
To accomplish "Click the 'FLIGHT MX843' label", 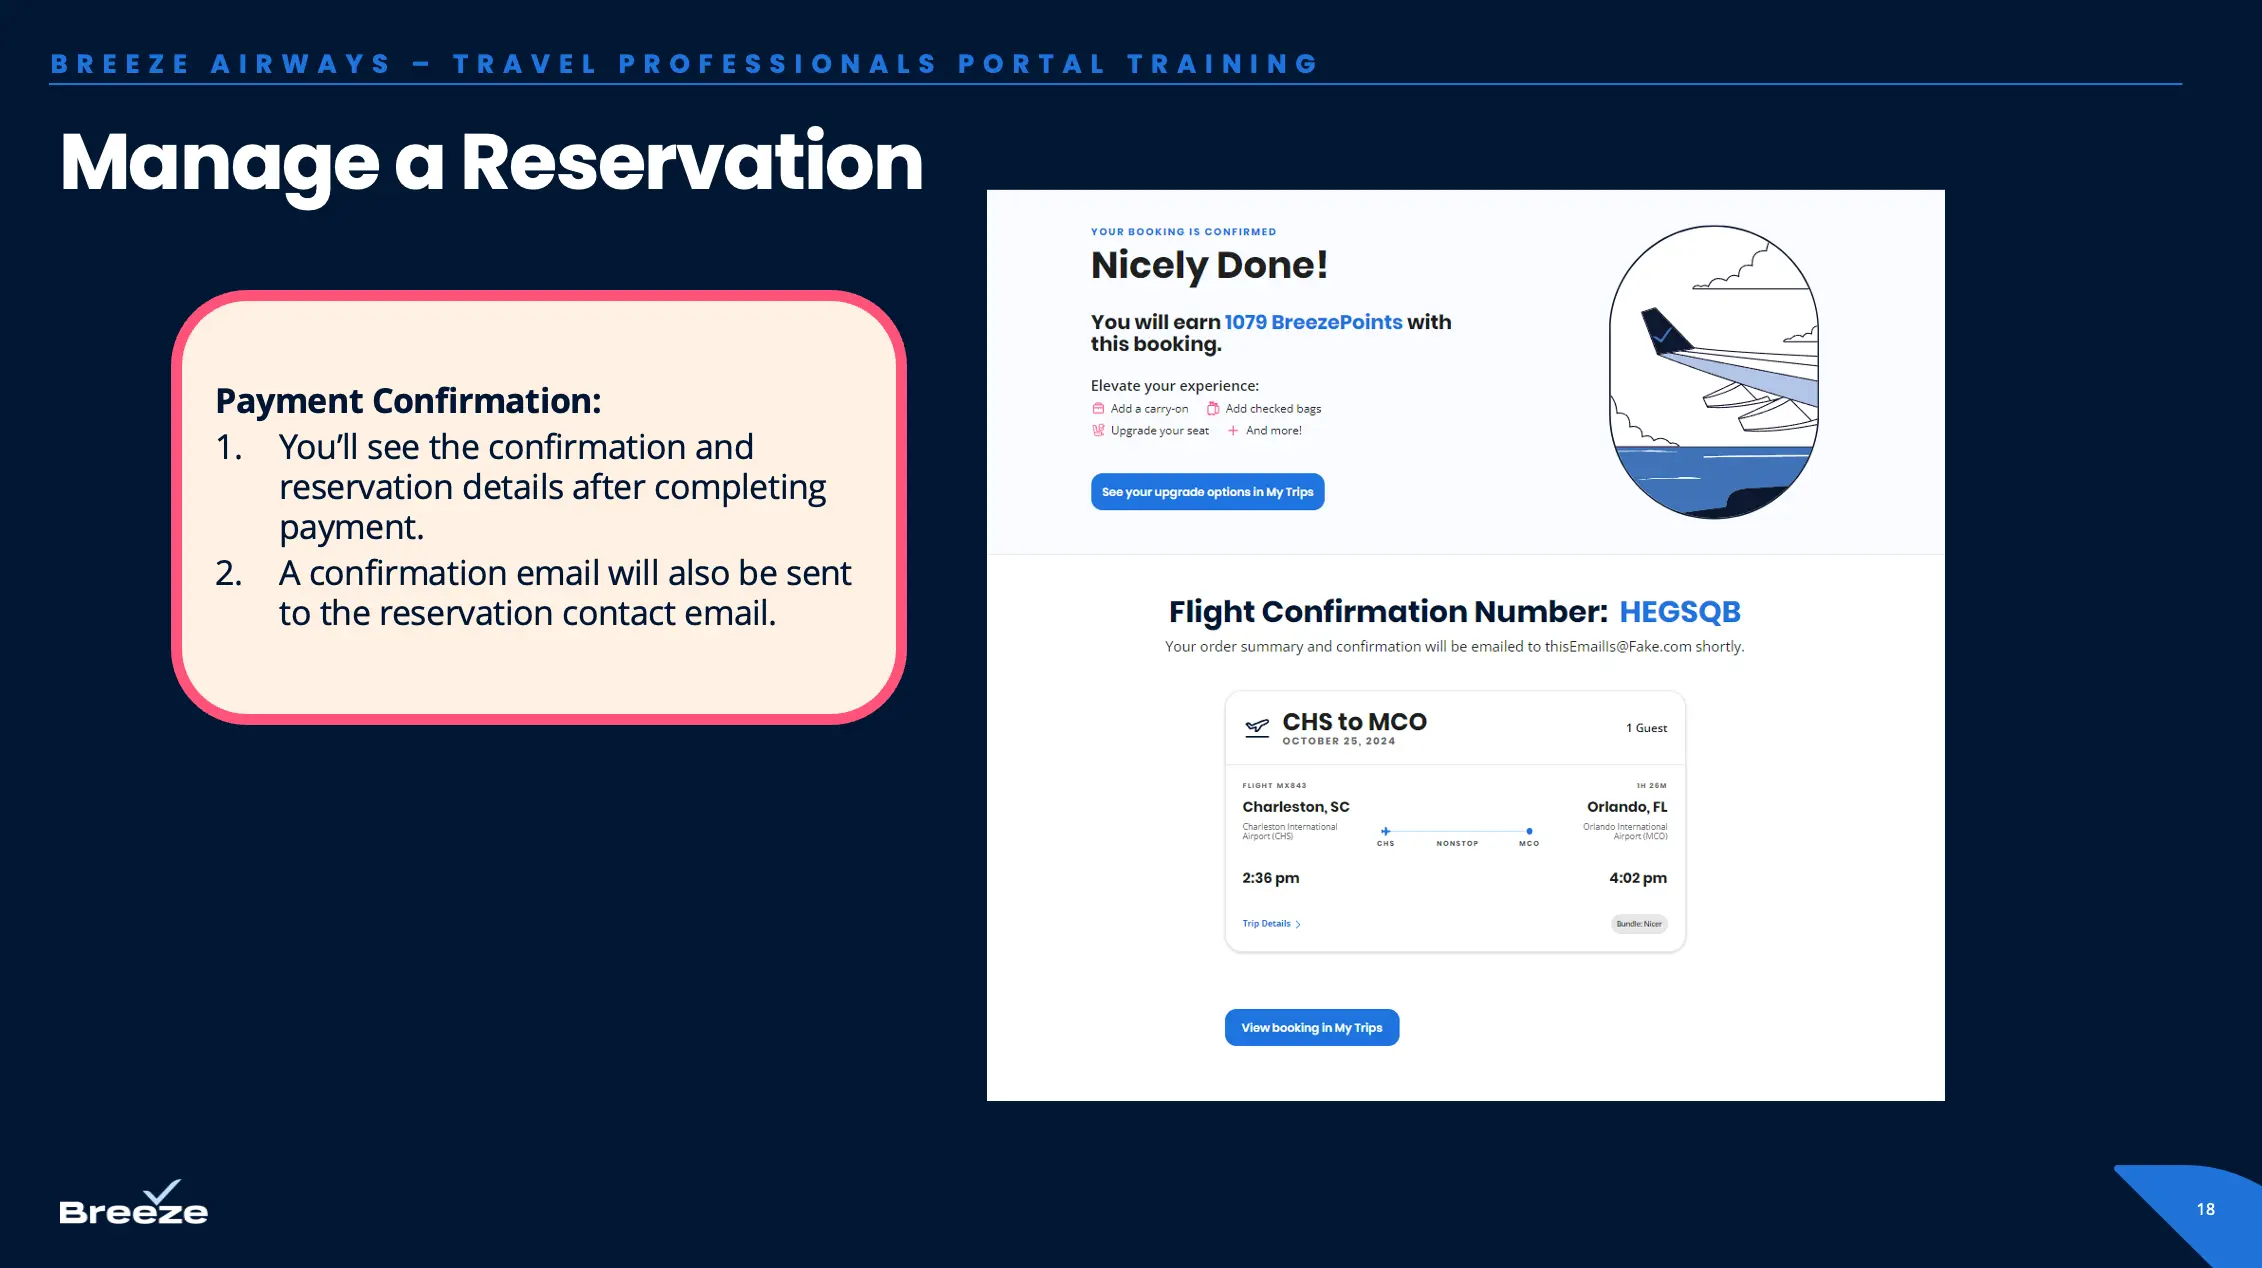I will pyautogui.click(x=1274, y=786).
